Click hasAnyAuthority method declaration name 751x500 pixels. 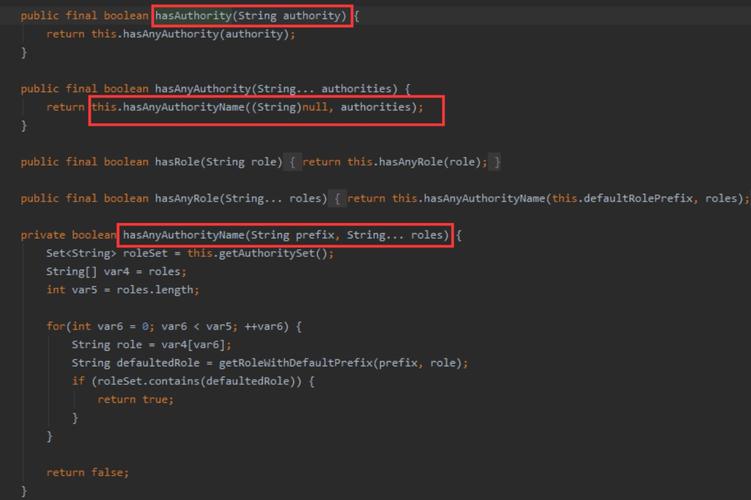(203, 89)
